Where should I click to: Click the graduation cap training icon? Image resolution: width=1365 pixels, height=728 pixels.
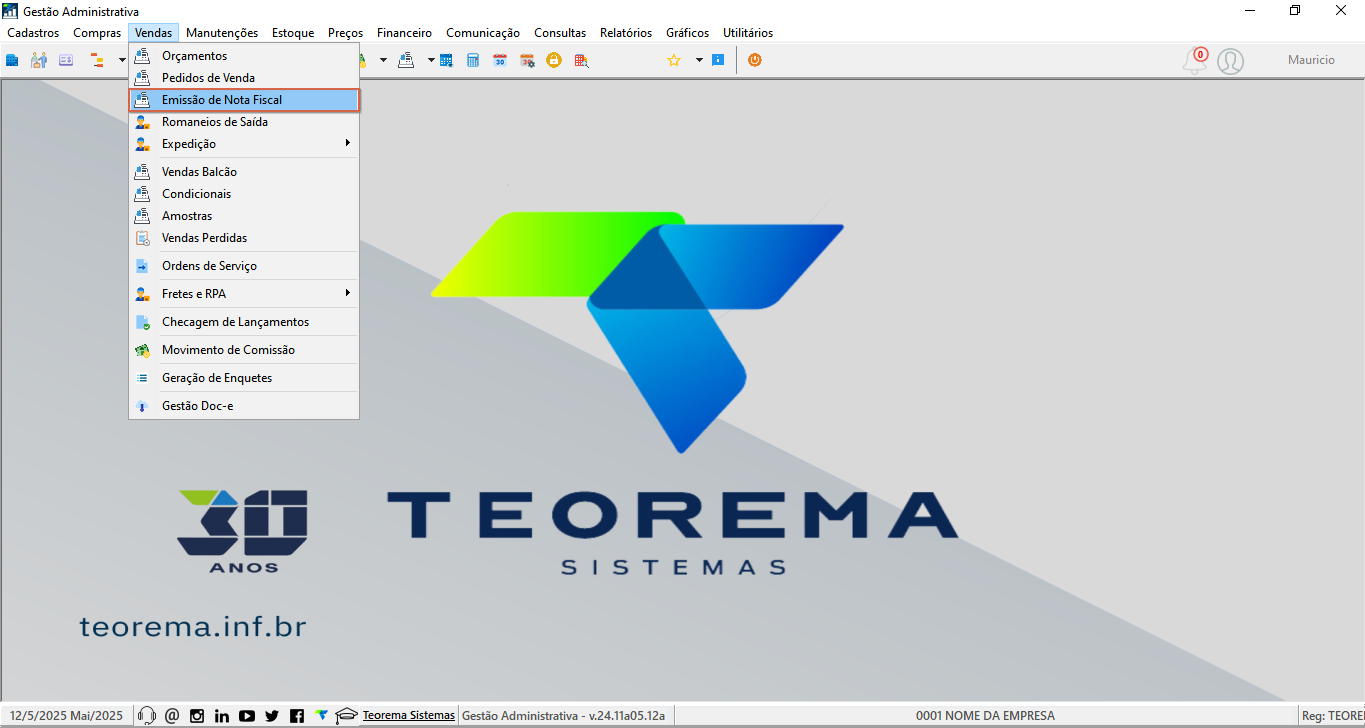pyautogui.click(x=346, y=715)
